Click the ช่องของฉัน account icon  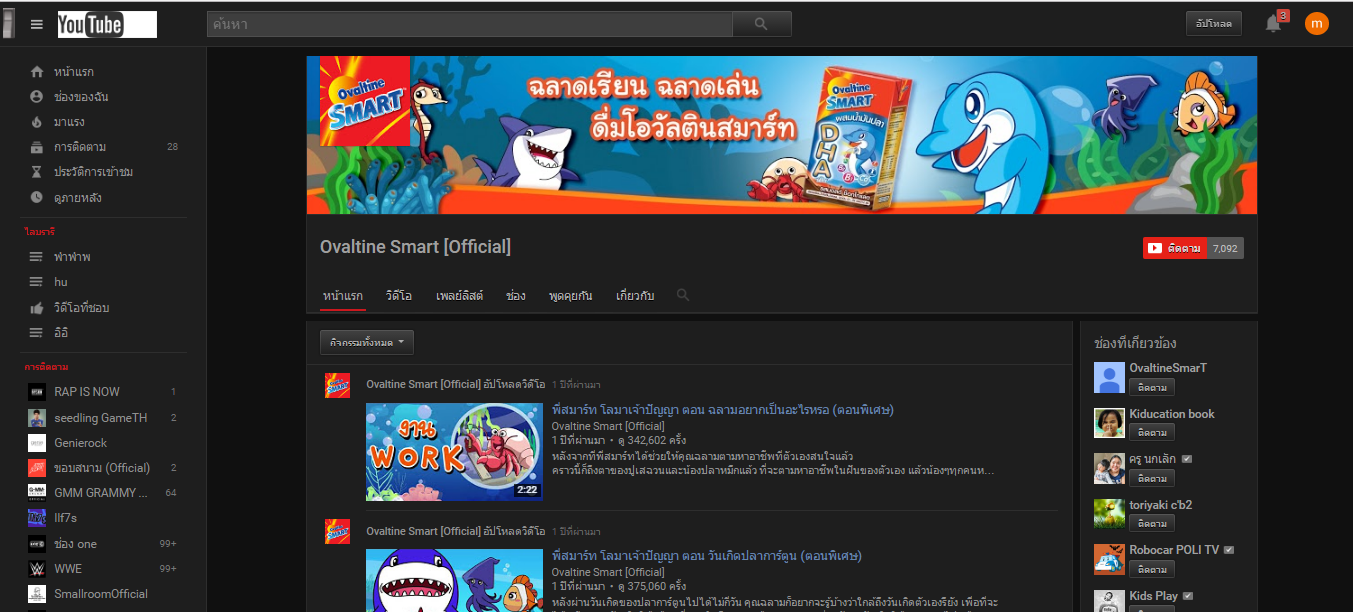coord(37,97)
